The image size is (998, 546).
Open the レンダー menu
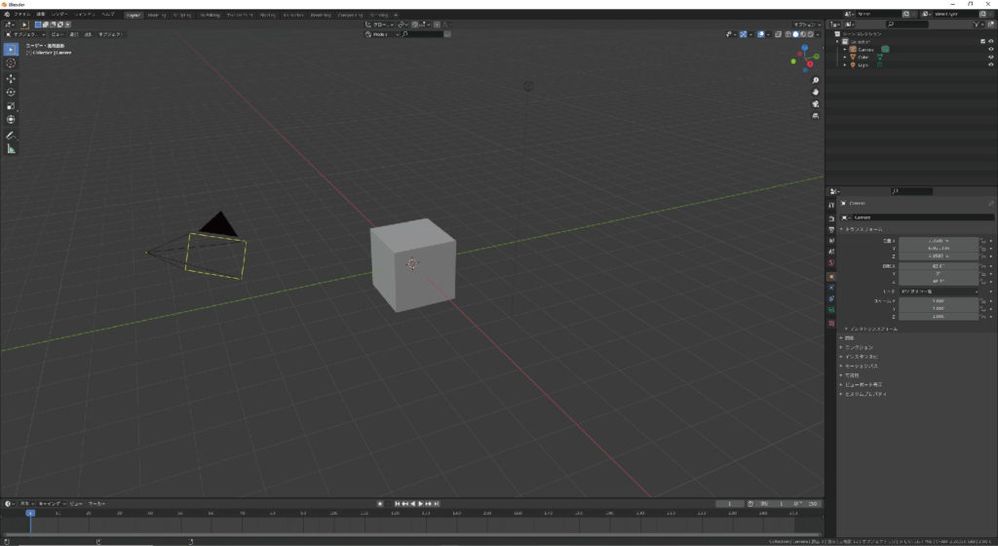coord(59,14)
